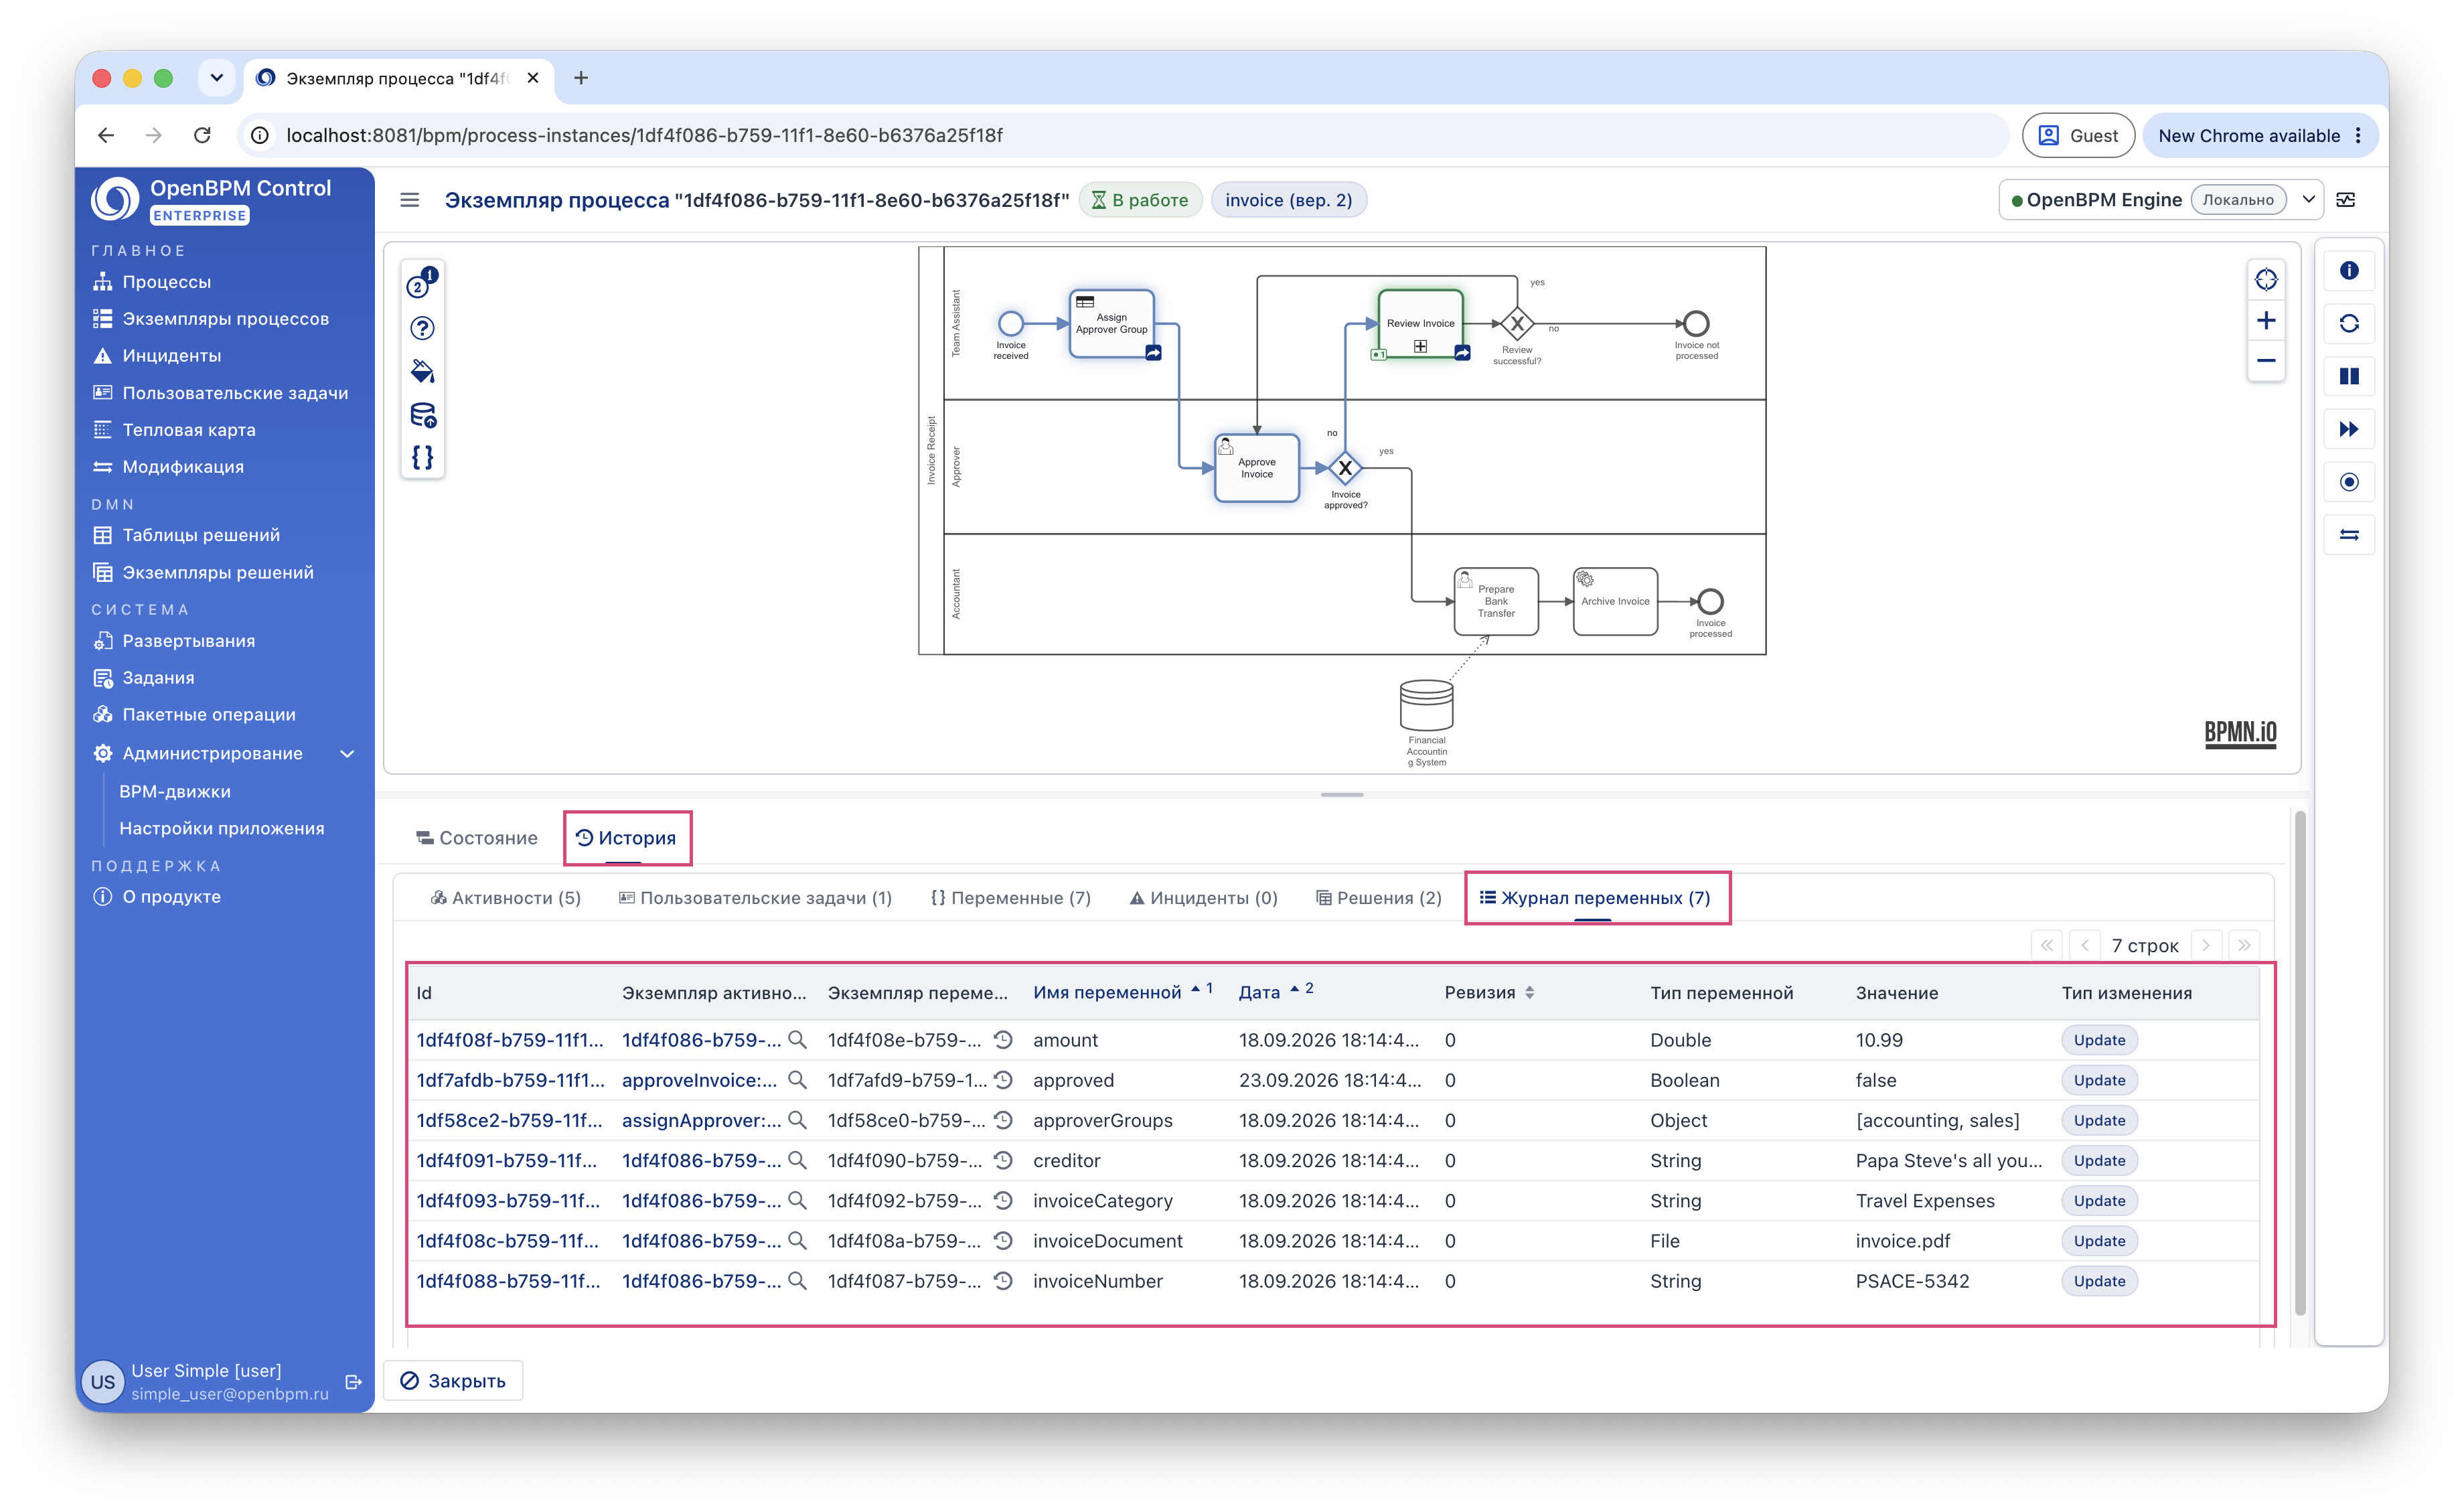This screenshot has width=2464, height=1512.
Task: Open Настройки приложения item
Action: 221,828
